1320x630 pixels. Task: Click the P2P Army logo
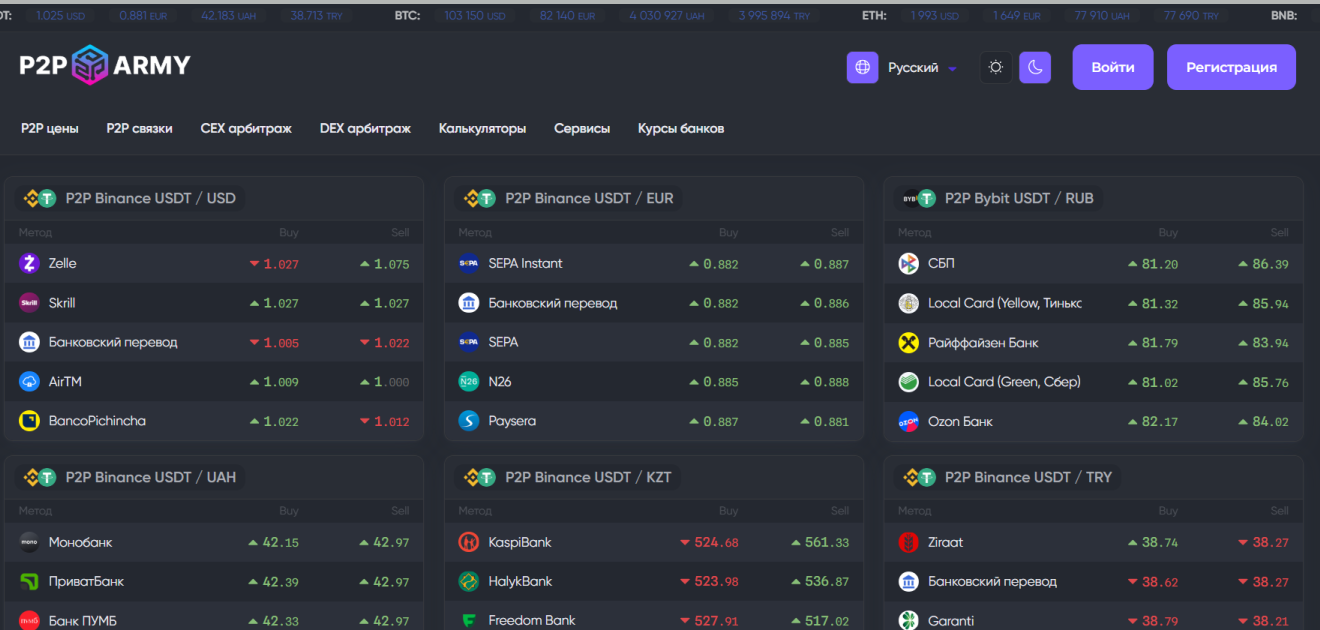click(x=105, y=66)
